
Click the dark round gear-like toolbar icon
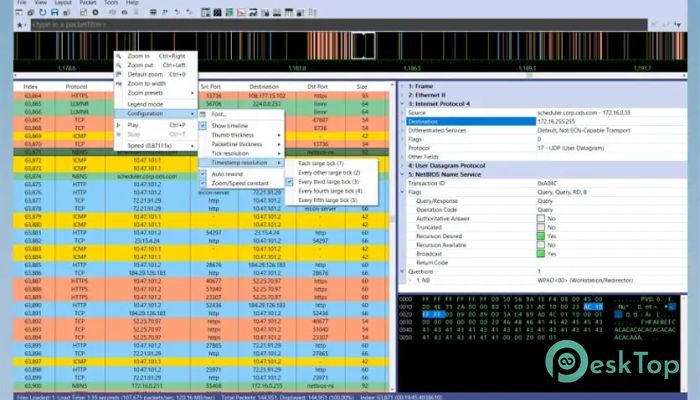95,12
